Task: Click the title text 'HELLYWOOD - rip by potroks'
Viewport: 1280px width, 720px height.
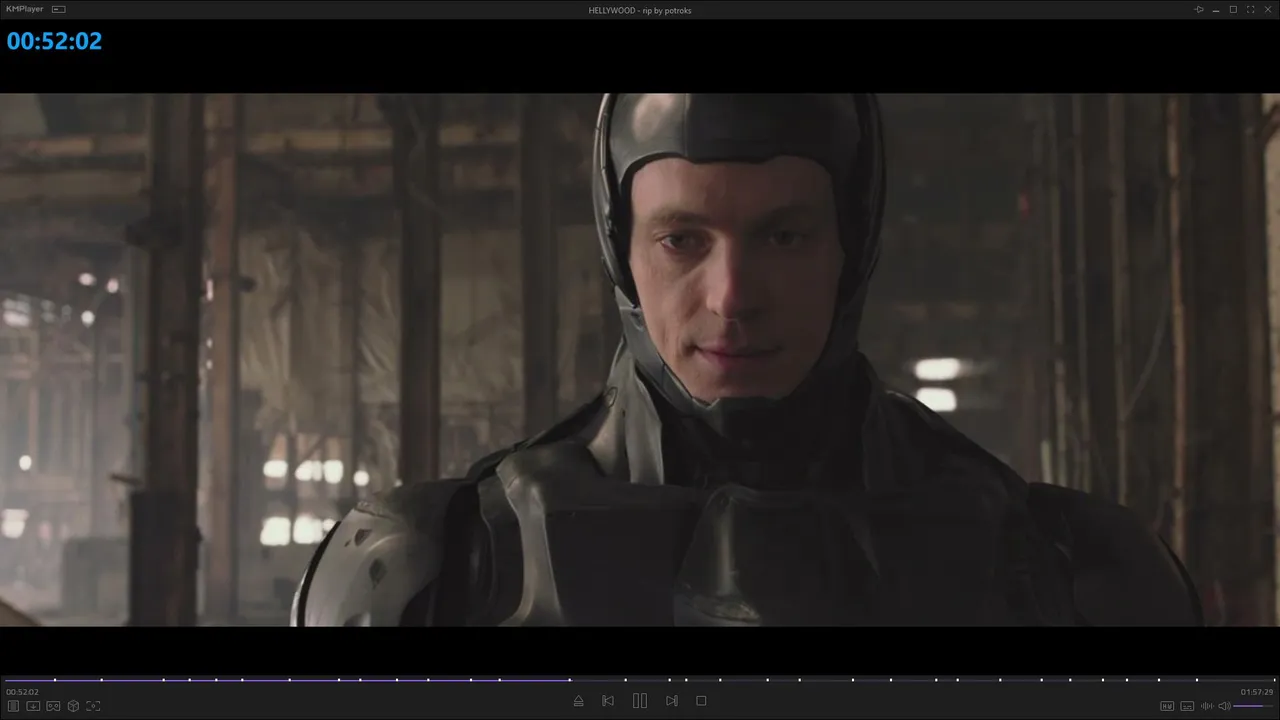Action: [640, 10]
